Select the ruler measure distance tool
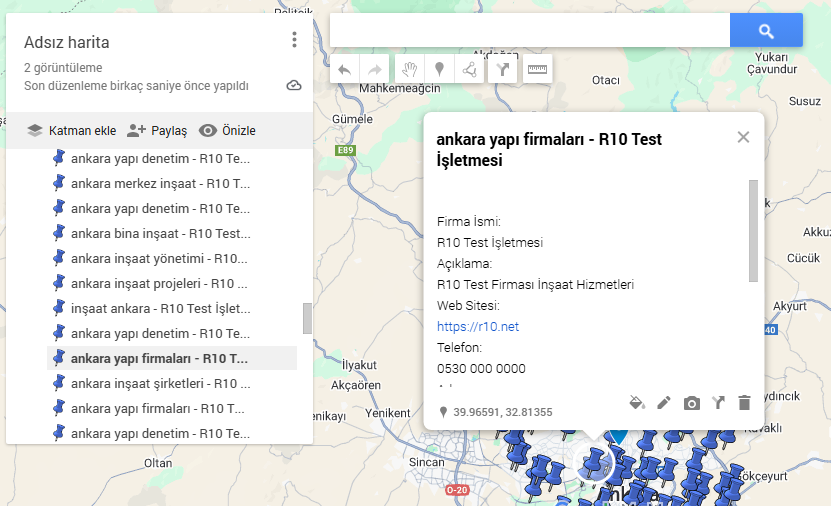This screenshot has width=831, height=506. click(x=537, y=69)
